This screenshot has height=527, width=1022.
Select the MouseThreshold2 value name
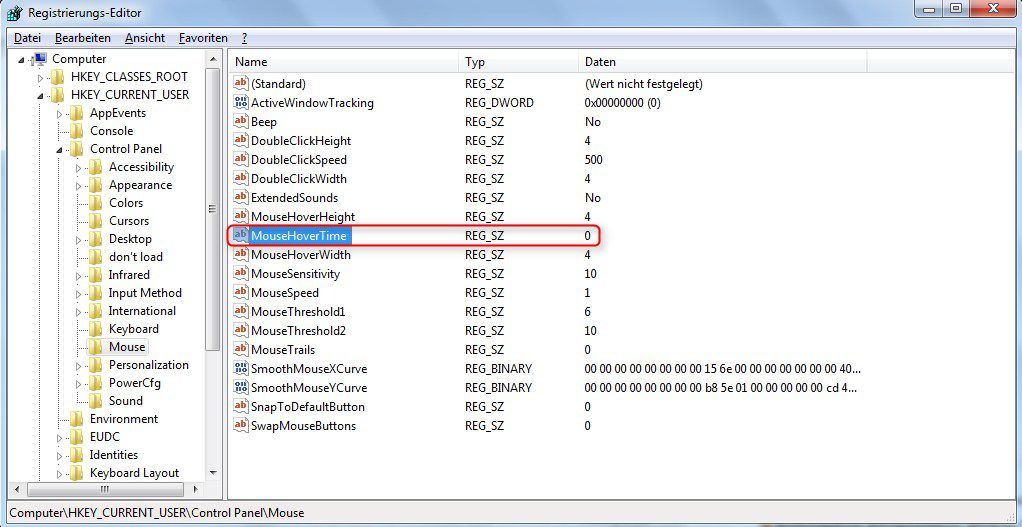(x=298, y=331)
